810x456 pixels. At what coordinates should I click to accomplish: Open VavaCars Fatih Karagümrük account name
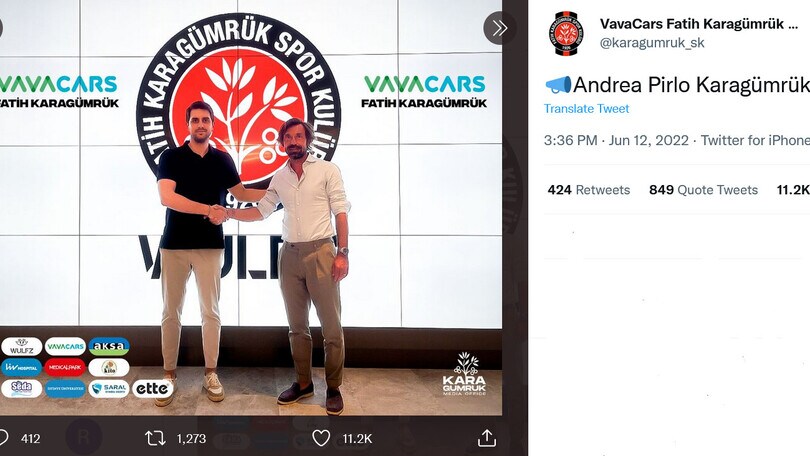(x=699, y=24)
